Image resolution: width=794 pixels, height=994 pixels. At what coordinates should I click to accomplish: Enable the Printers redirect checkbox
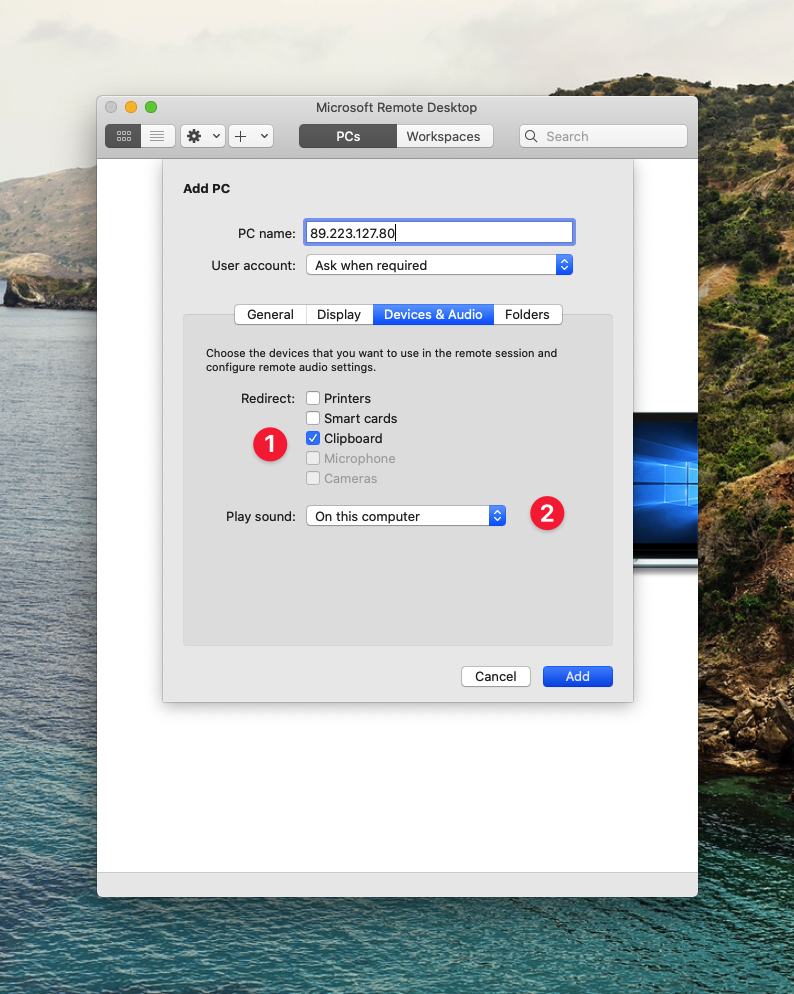click(313, 398)
